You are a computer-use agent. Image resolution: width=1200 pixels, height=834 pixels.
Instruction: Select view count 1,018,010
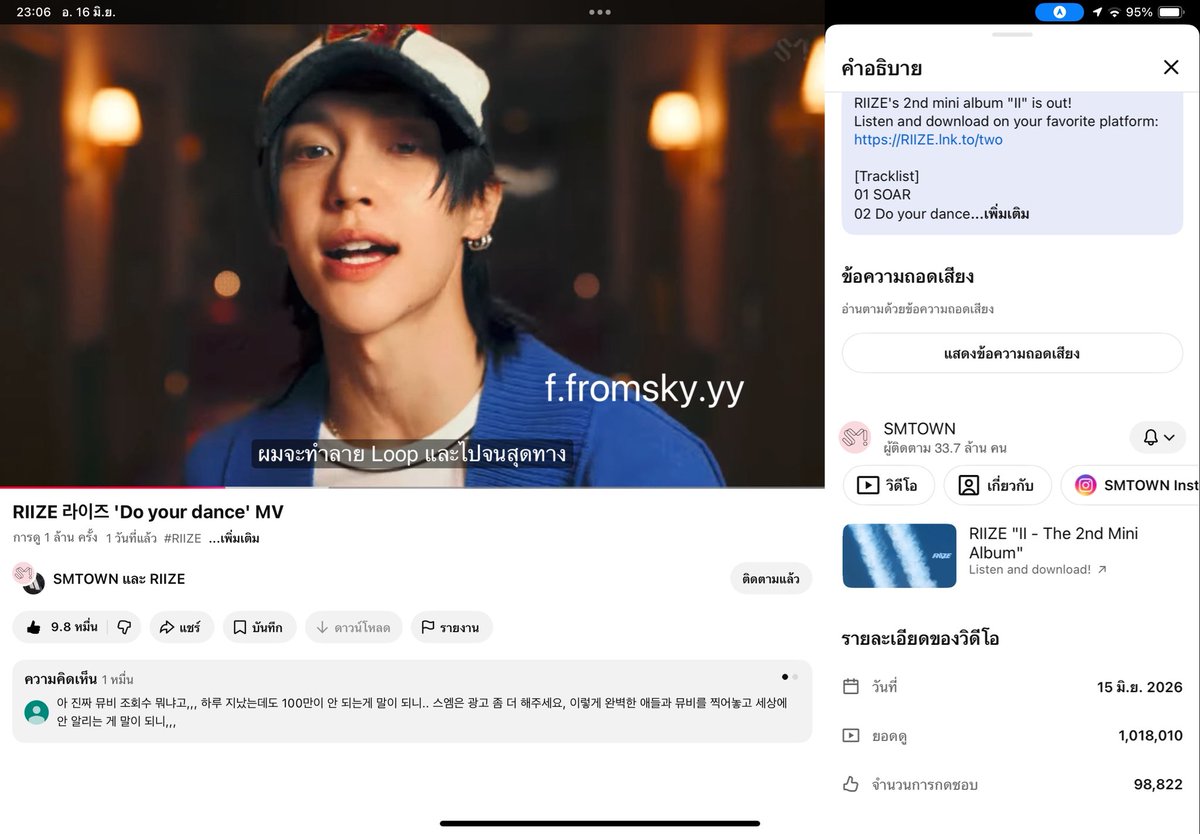pyautogui.click(x=1150, y=736)
